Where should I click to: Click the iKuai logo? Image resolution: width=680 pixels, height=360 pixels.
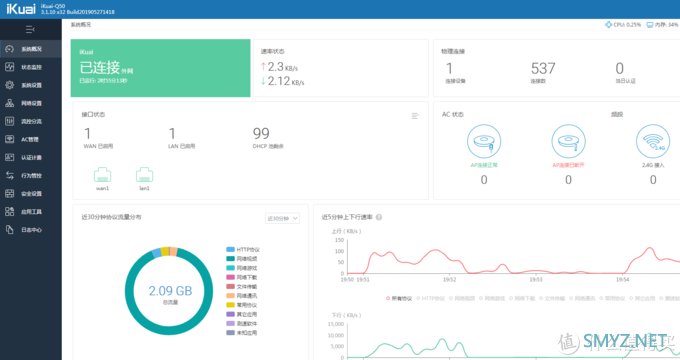click(x=21, y=9)
